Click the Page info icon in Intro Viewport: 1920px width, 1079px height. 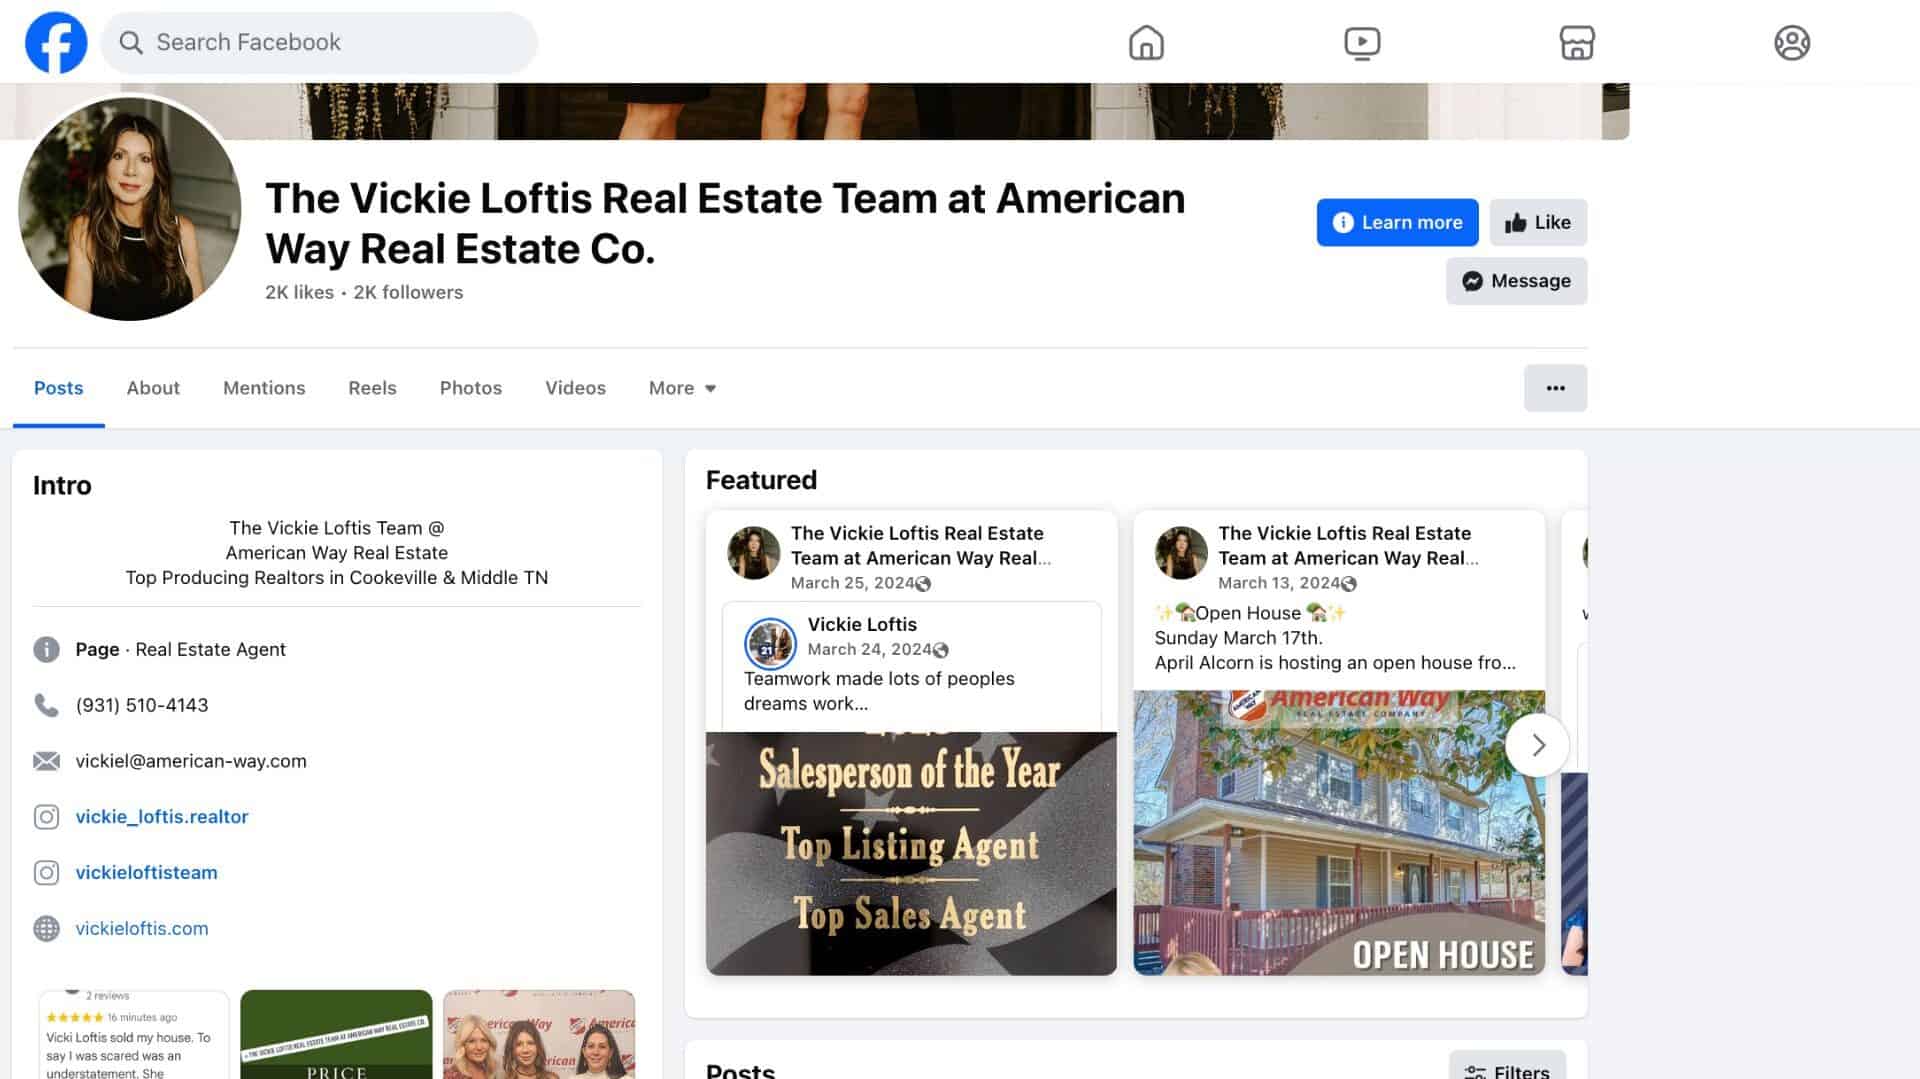pyautogui.click(x=46, y=649)
